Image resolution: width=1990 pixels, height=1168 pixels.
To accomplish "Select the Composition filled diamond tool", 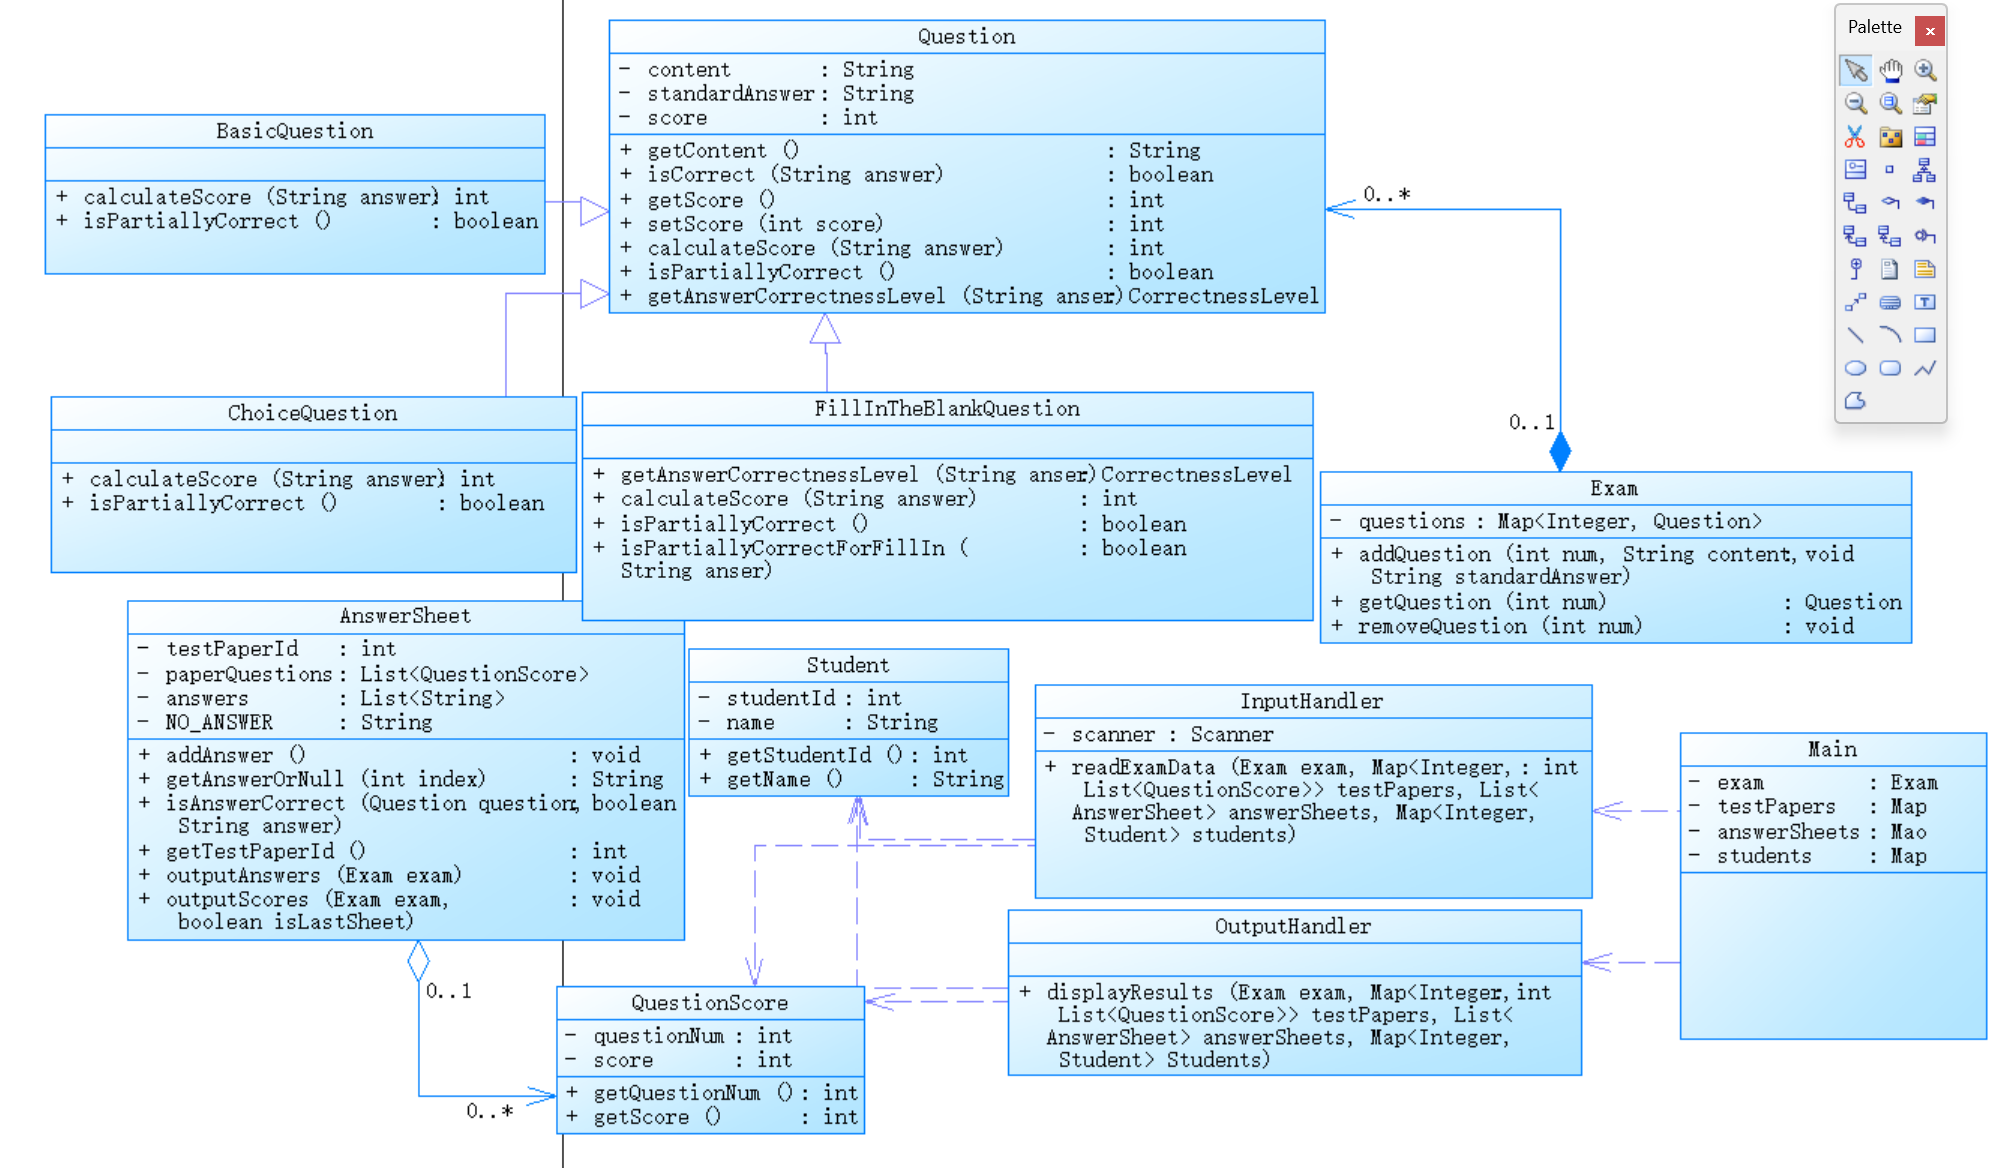I will (x=1925, y=202).
